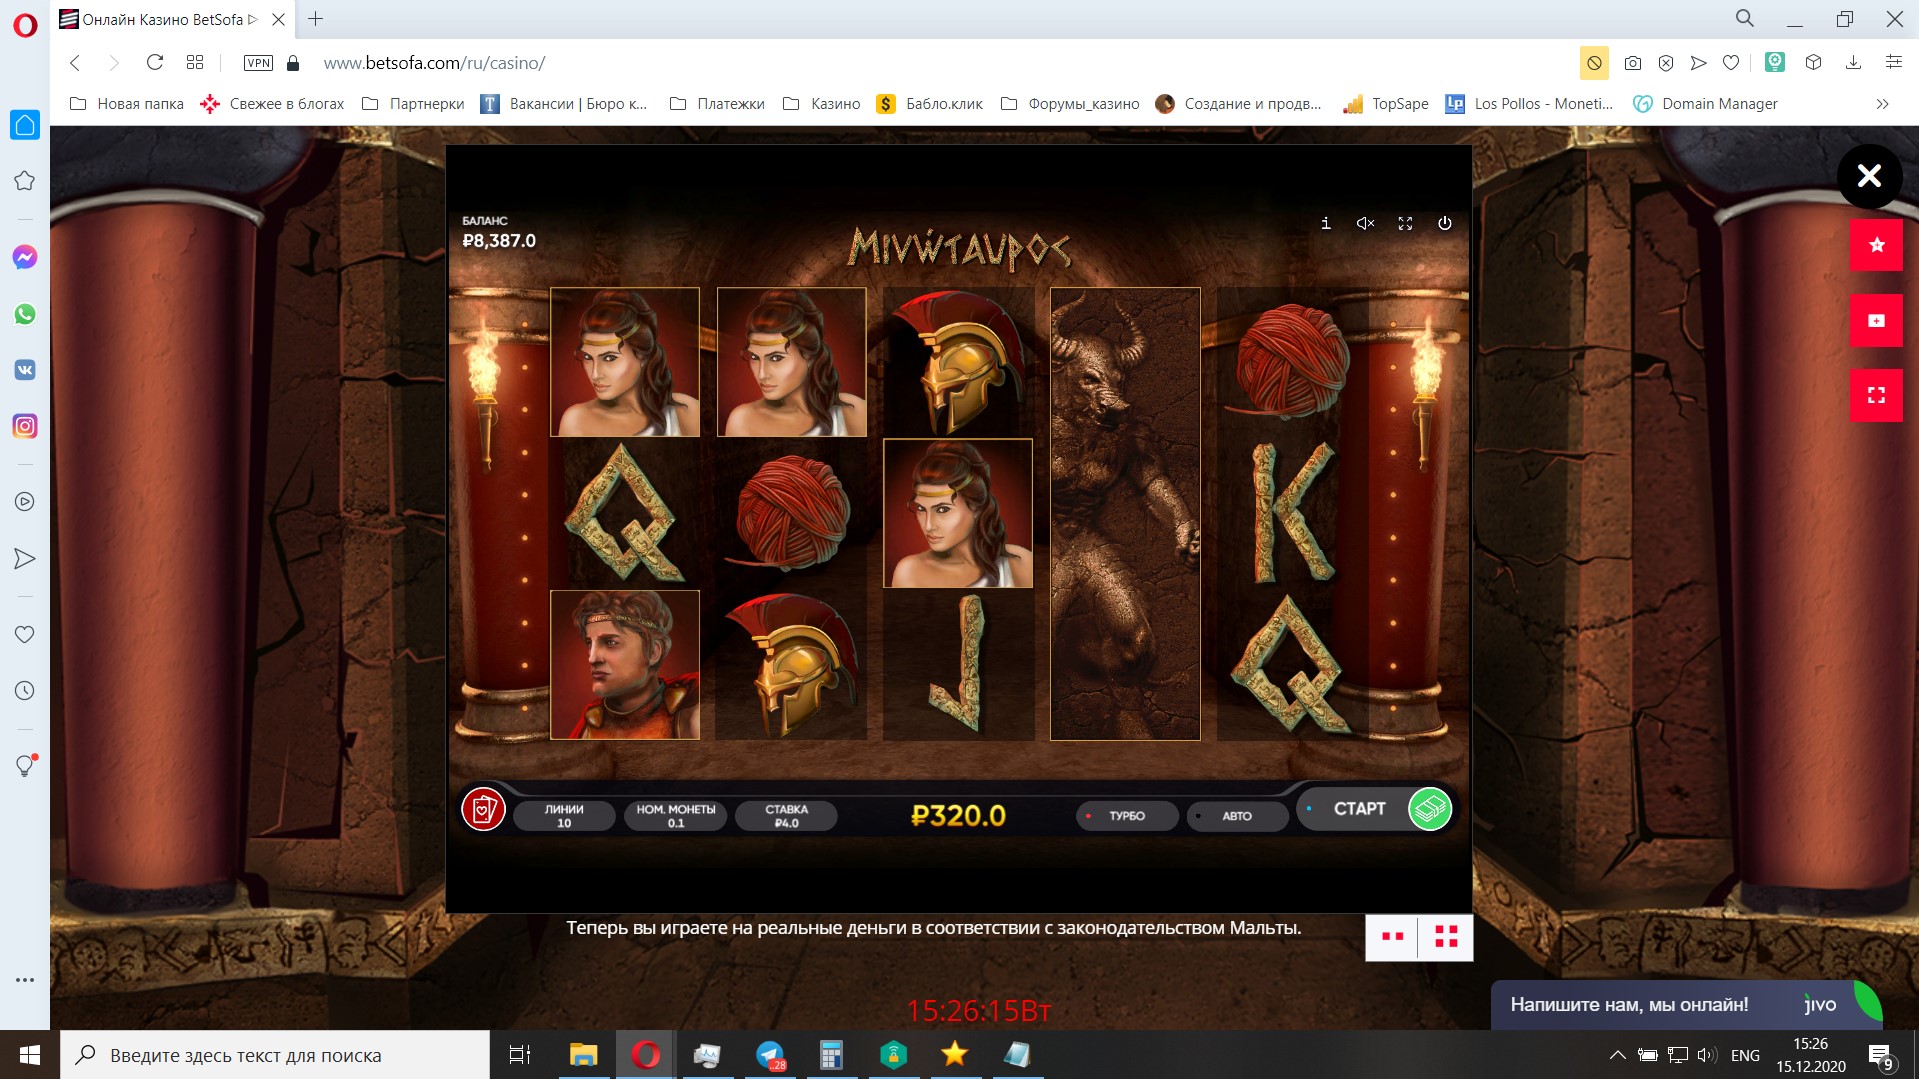Open the ad blocker shield icon
Screen dimensions: 1919x1079
tap(1666, 63)
